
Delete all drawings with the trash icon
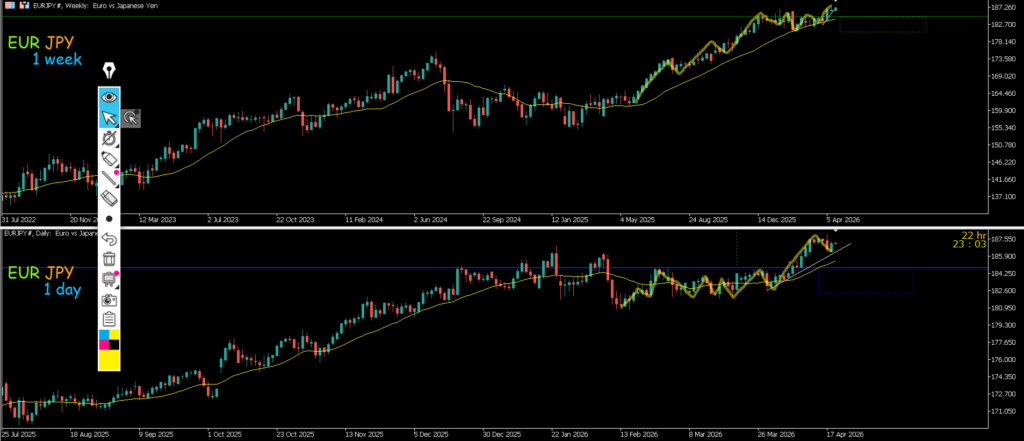point(109,259)
